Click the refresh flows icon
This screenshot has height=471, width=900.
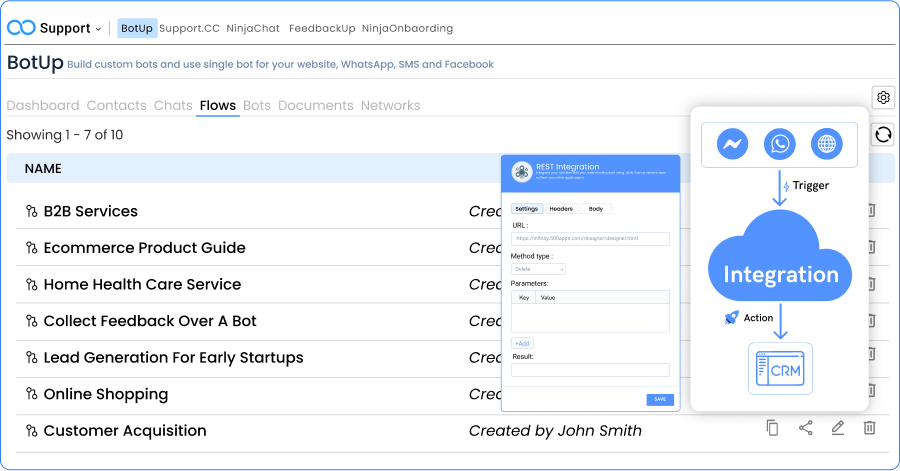[x=883, y=134]
